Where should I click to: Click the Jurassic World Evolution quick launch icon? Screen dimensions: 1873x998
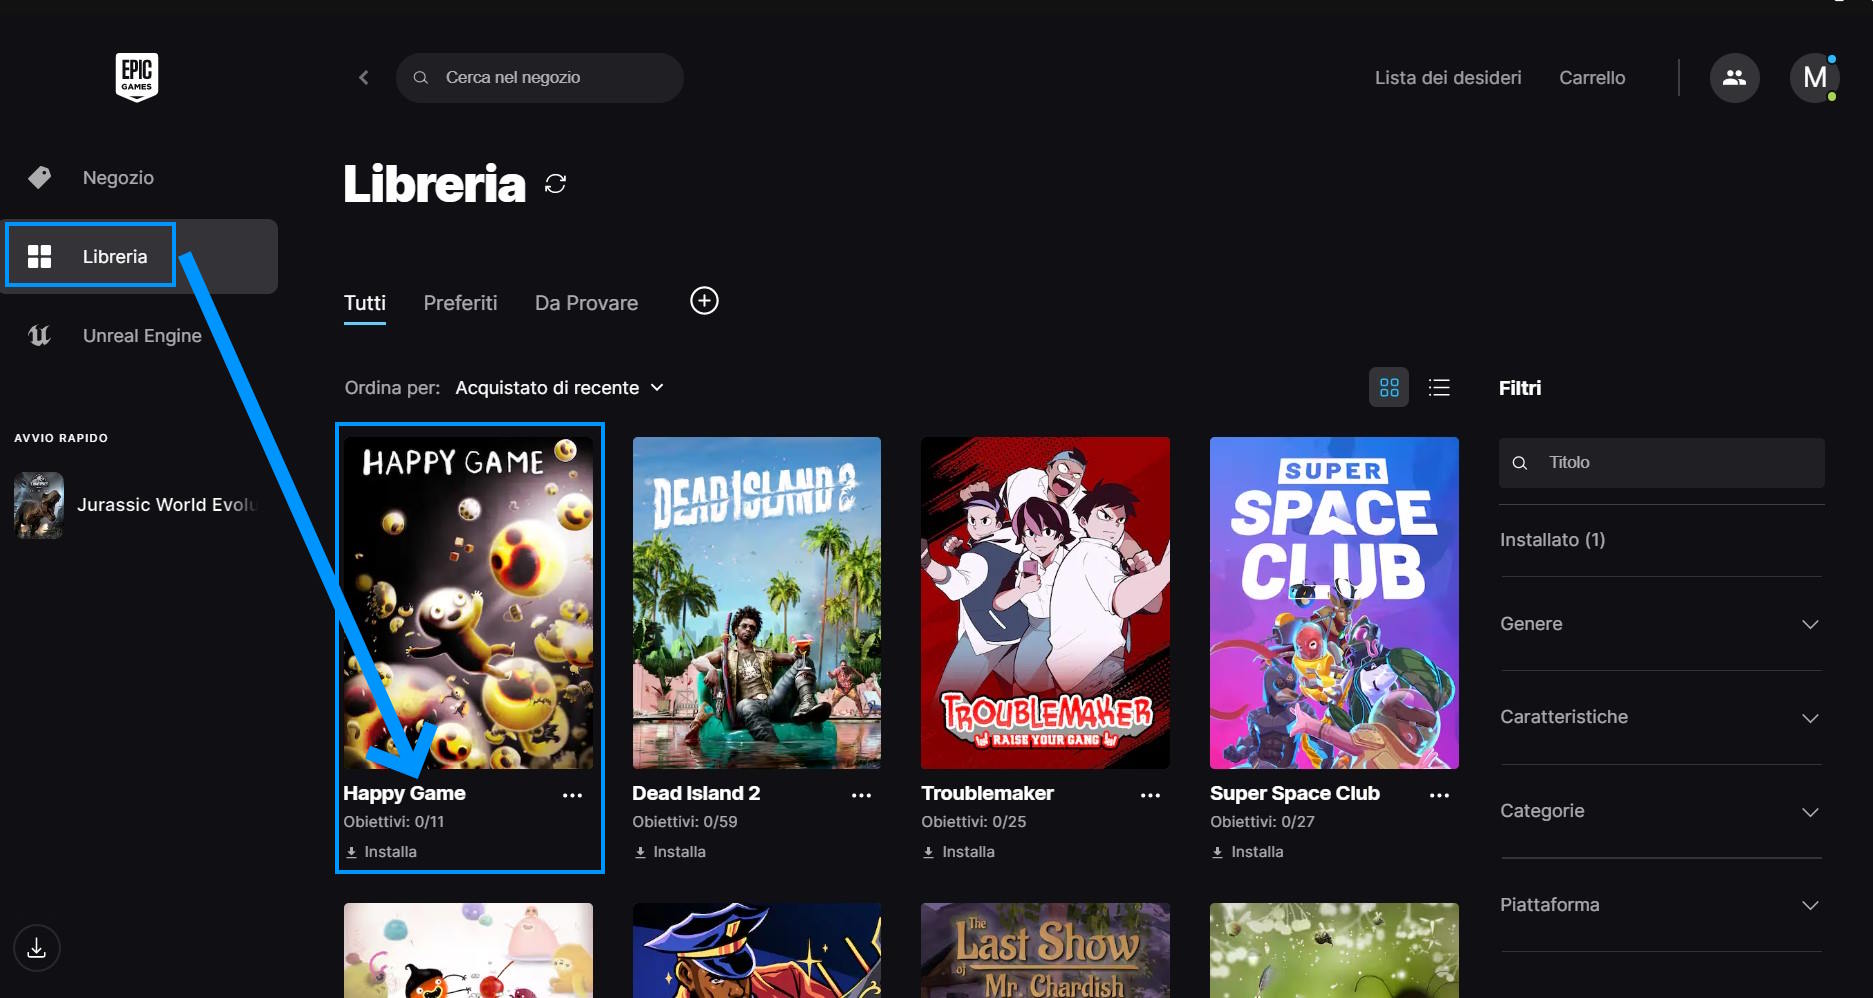pyautogui.click(x=39, y=505)
